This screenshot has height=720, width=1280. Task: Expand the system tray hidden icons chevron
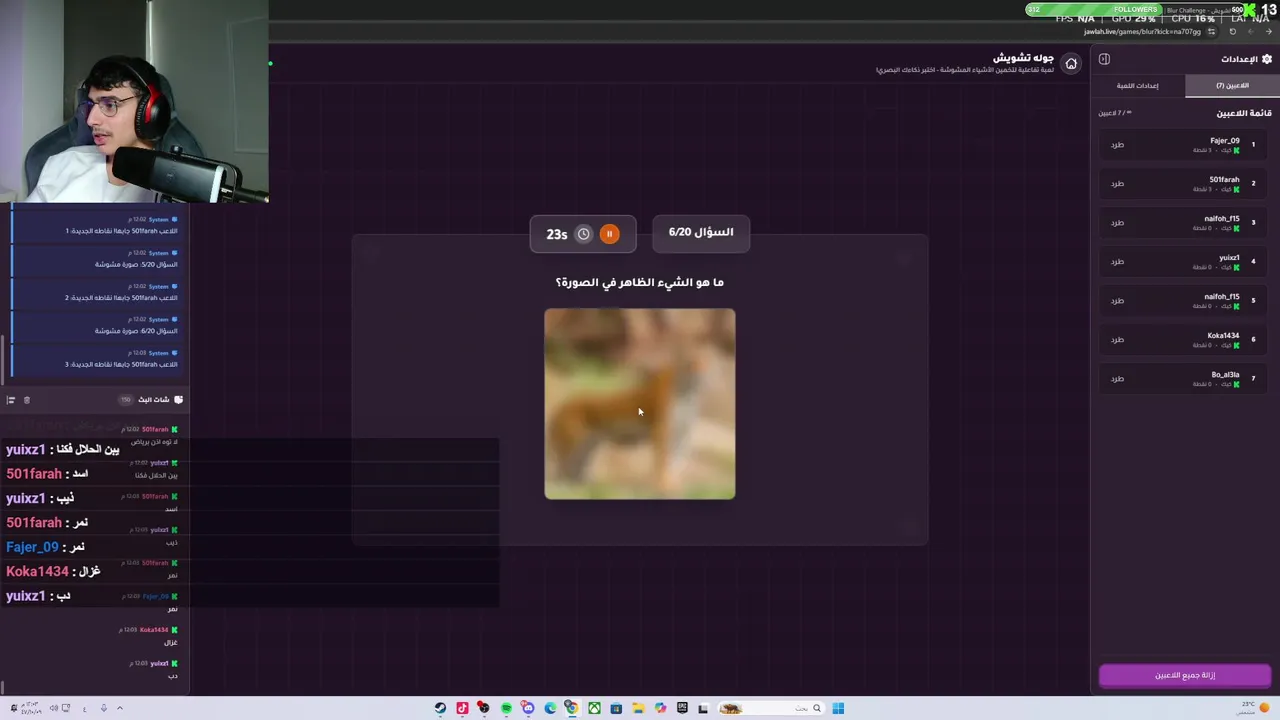coord(119,709)
